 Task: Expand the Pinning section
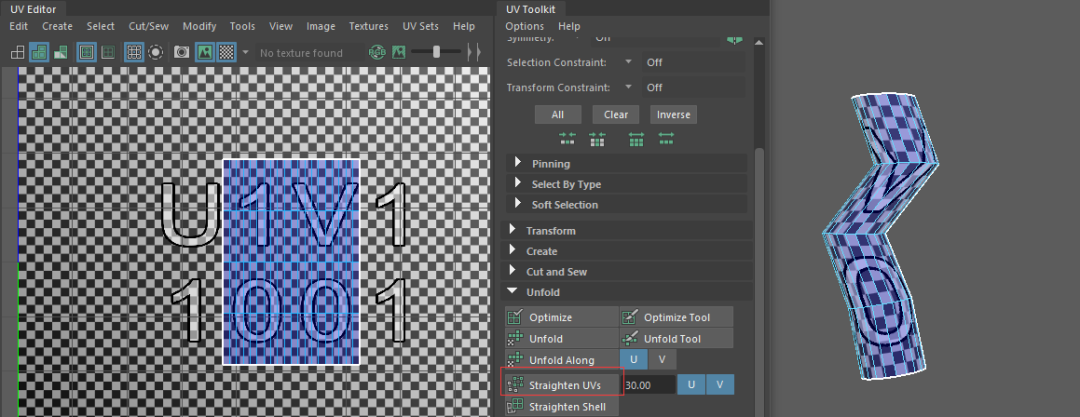(x=626, y=164)
